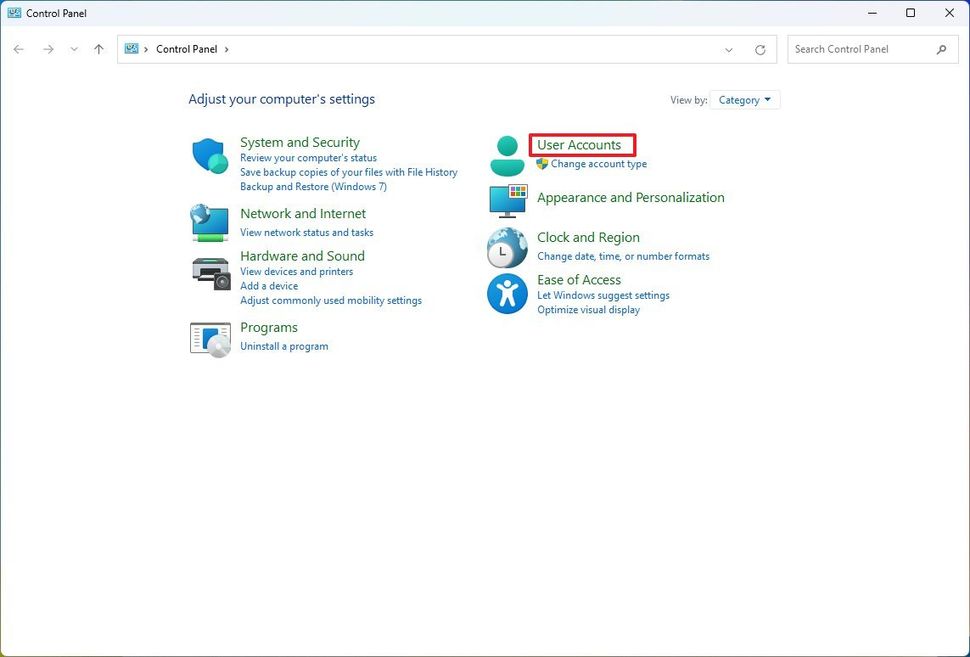The image size is (970, 657).
Task: Click the up-arrow navigation button
Action: pyautogui.click(x=98, y=48)
